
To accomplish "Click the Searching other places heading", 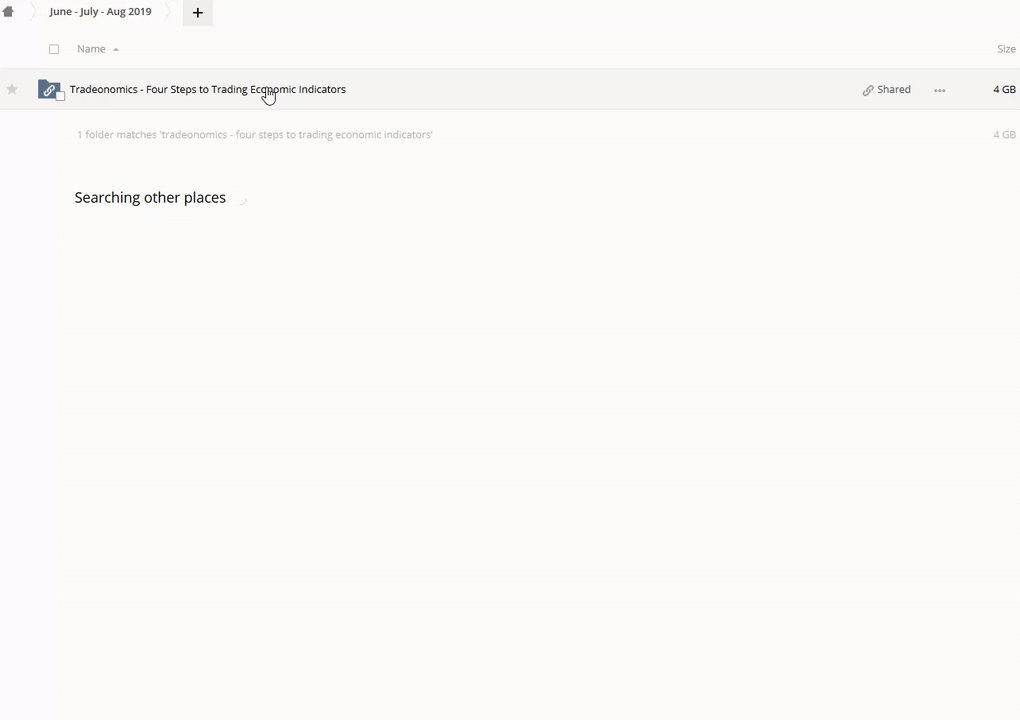I will coord(150,198).
